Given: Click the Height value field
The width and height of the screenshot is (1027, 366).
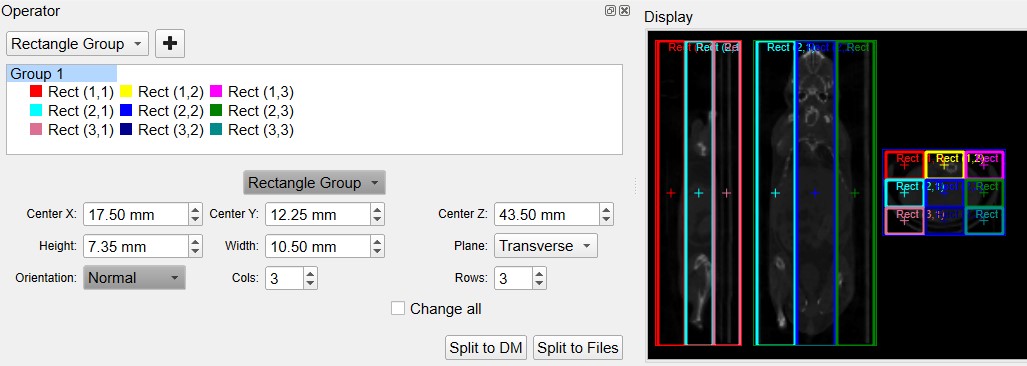Looking at the screenshot, I should pyautogui.click(x=136, y=246).
